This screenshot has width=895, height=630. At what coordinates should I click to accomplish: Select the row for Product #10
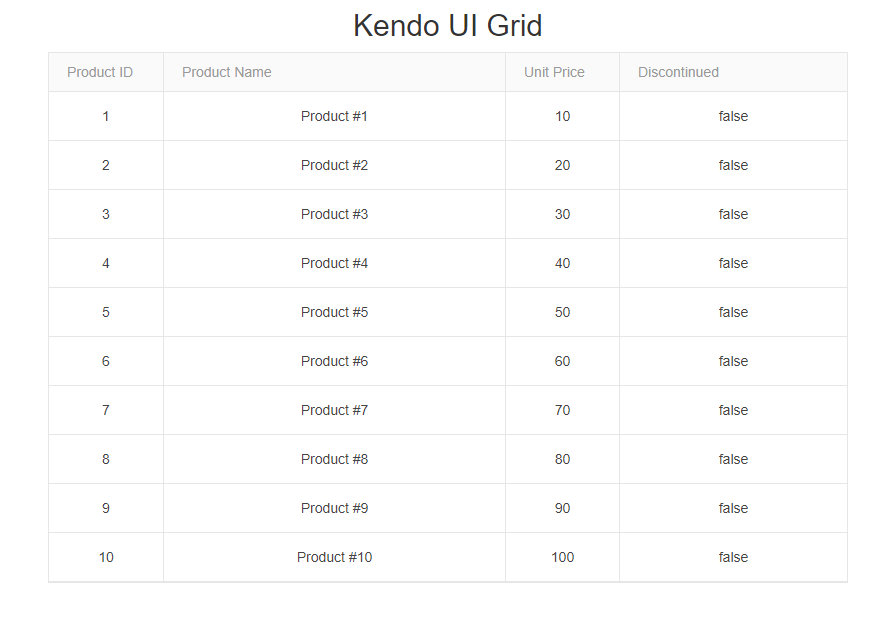(334, 557)
